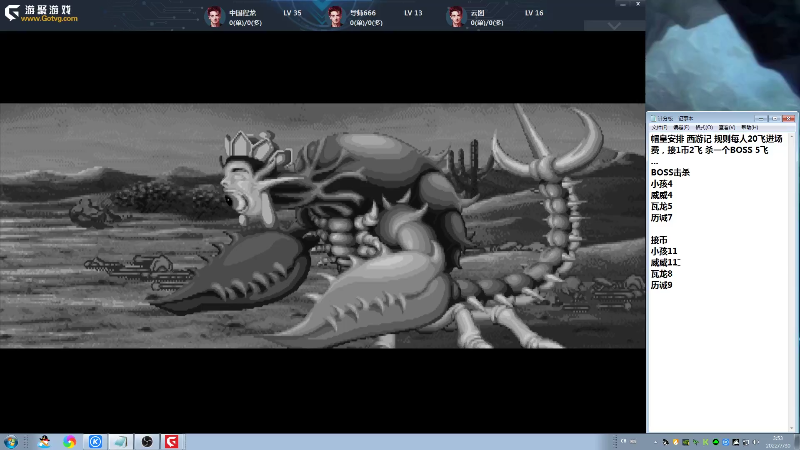Click the 游聚游戏 Gotvg logo
Image resolution: width=800 pixels, height=450 pixels.
[41, 13]
